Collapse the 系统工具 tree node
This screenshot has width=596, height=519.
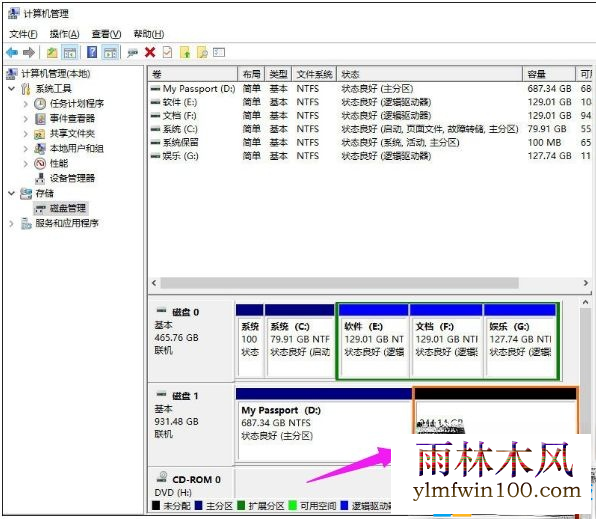(11, 89)
